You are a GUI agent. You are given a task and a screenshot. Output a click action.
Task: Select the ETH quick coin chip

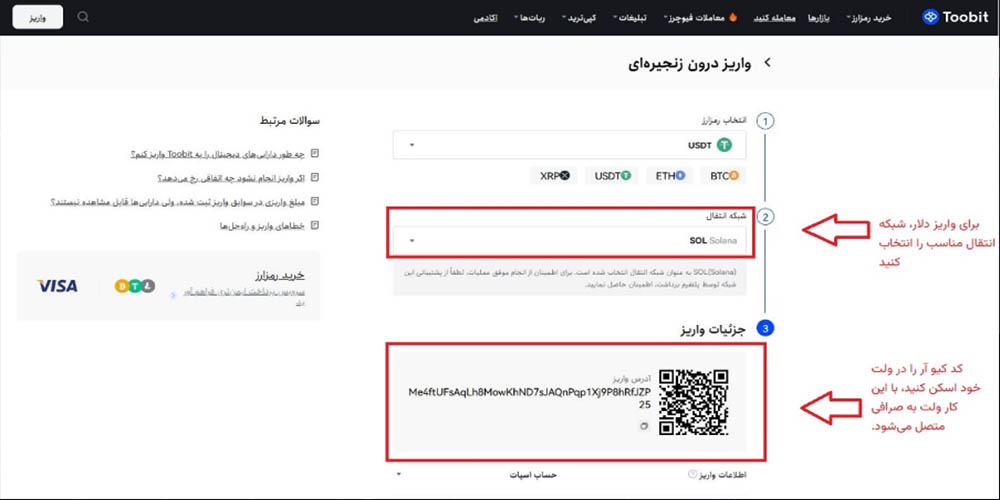pos(670,176)
